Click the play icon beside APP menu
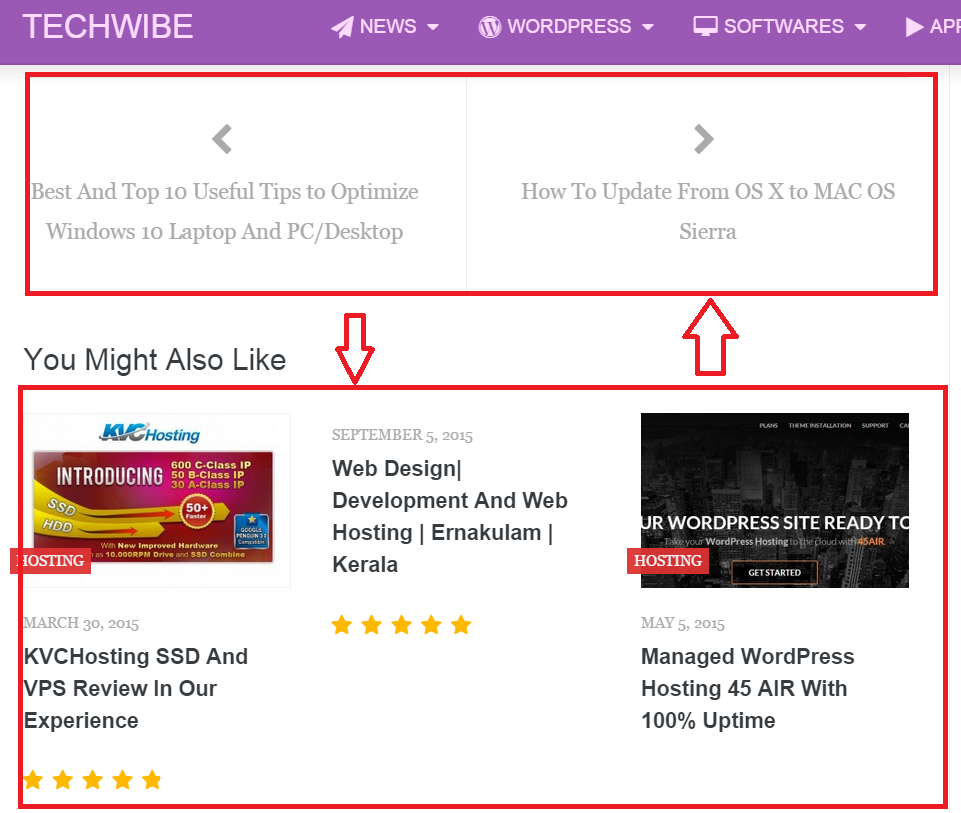Screen dimensions: 961x813 pyautogui.click(x=914, y=27)
